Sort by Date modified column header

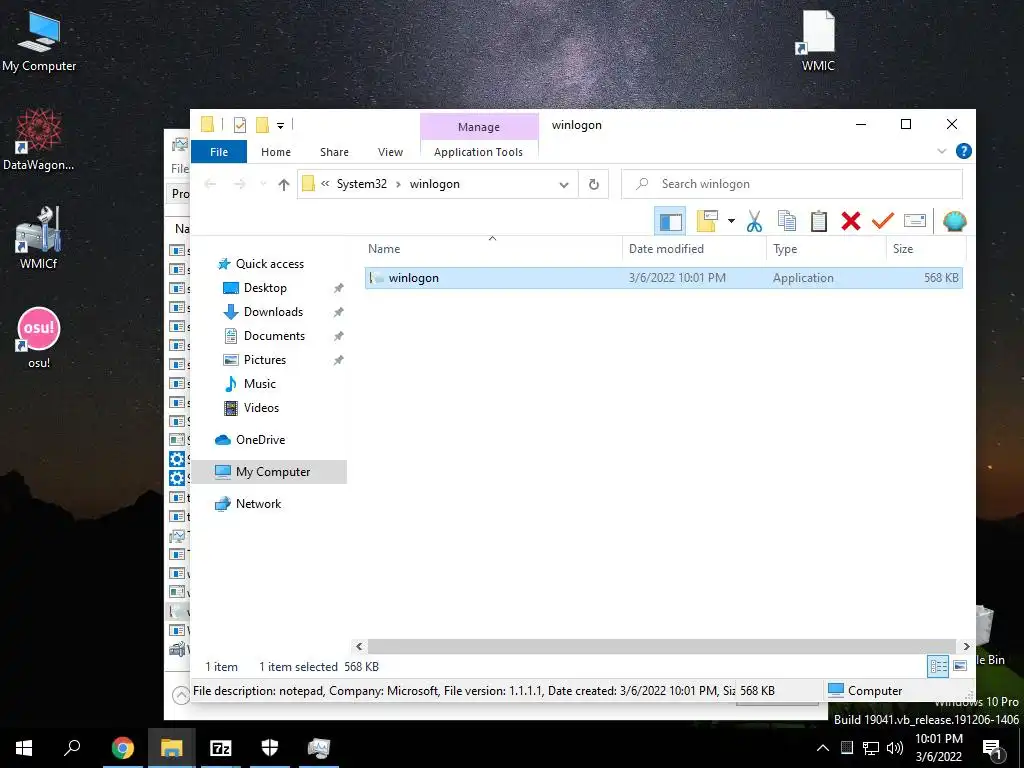click(x=666, y=249)
